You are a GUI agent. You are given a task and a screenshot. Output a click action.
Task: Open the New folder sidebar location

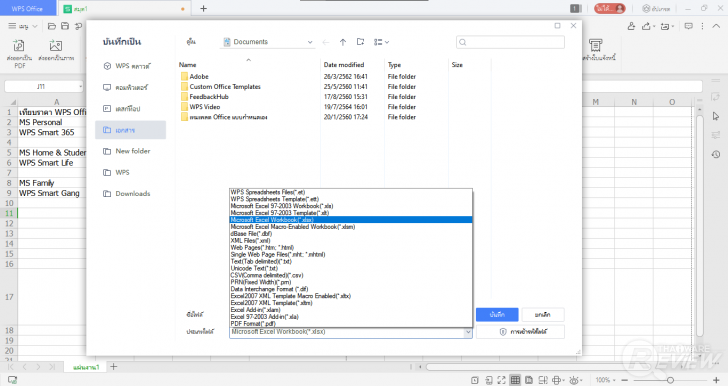click(127, 151)
